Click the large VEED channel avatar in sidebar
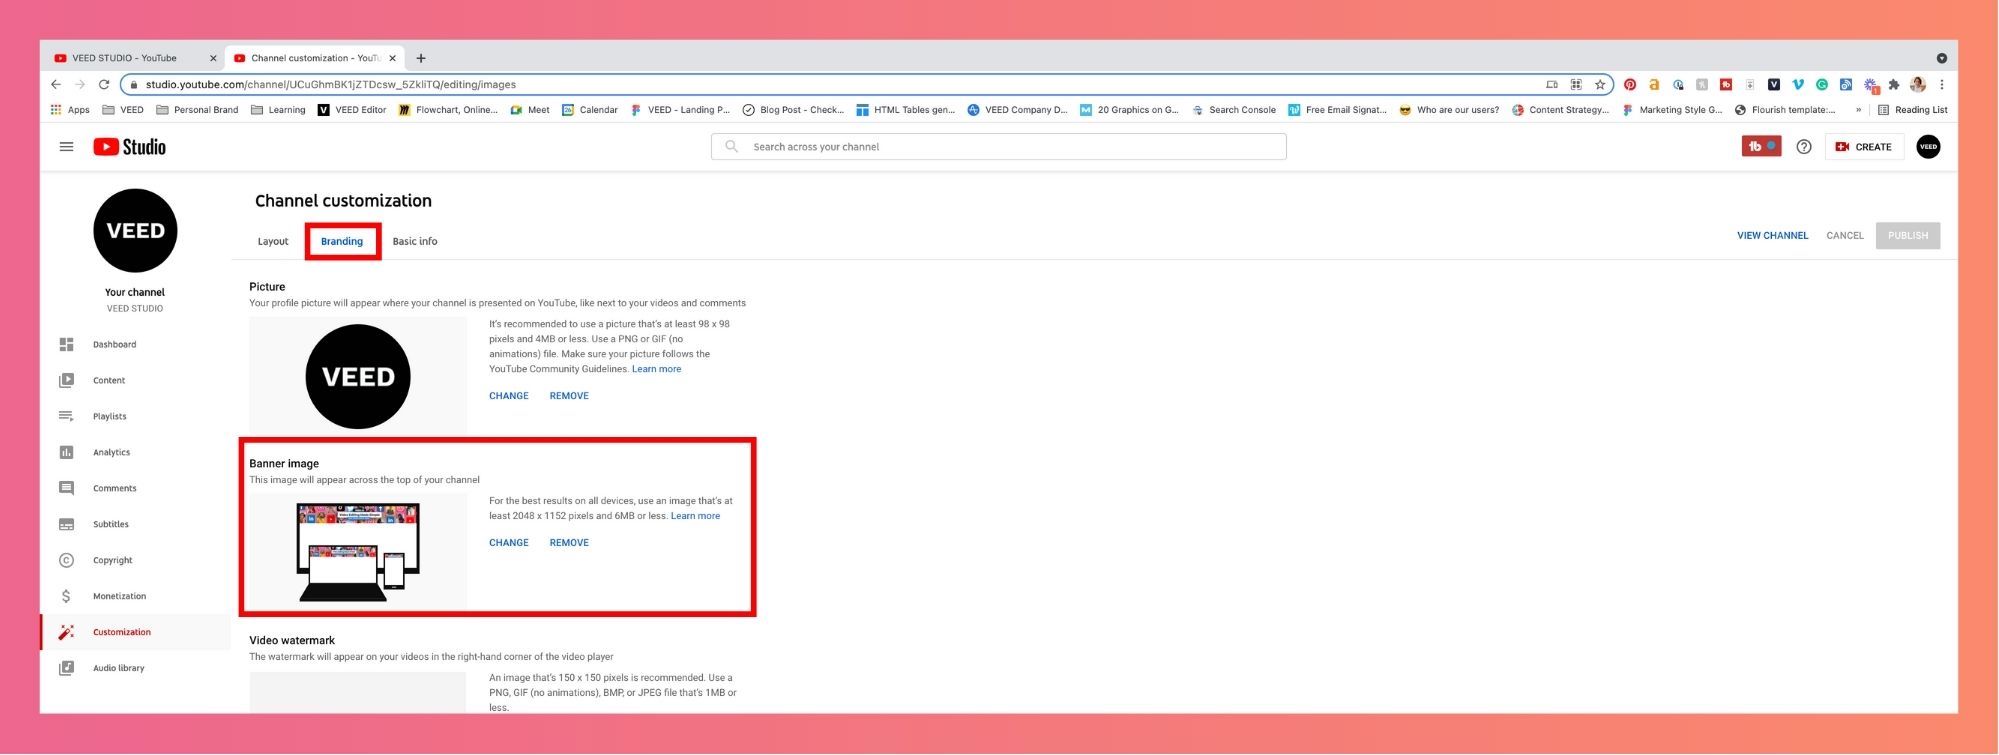This screenshot has height=755, width=1999. 135,231
